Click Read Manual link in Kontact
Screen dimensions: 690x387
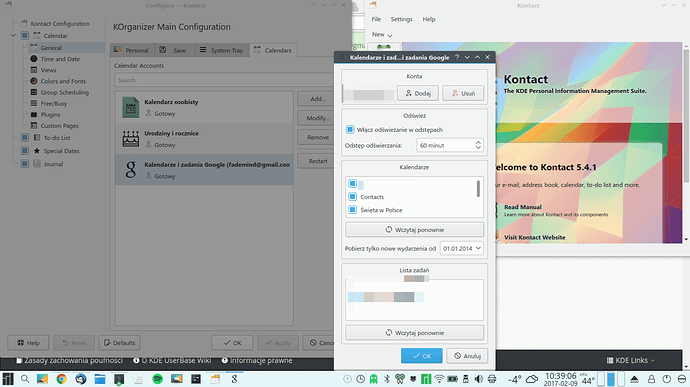click(523, 207)
